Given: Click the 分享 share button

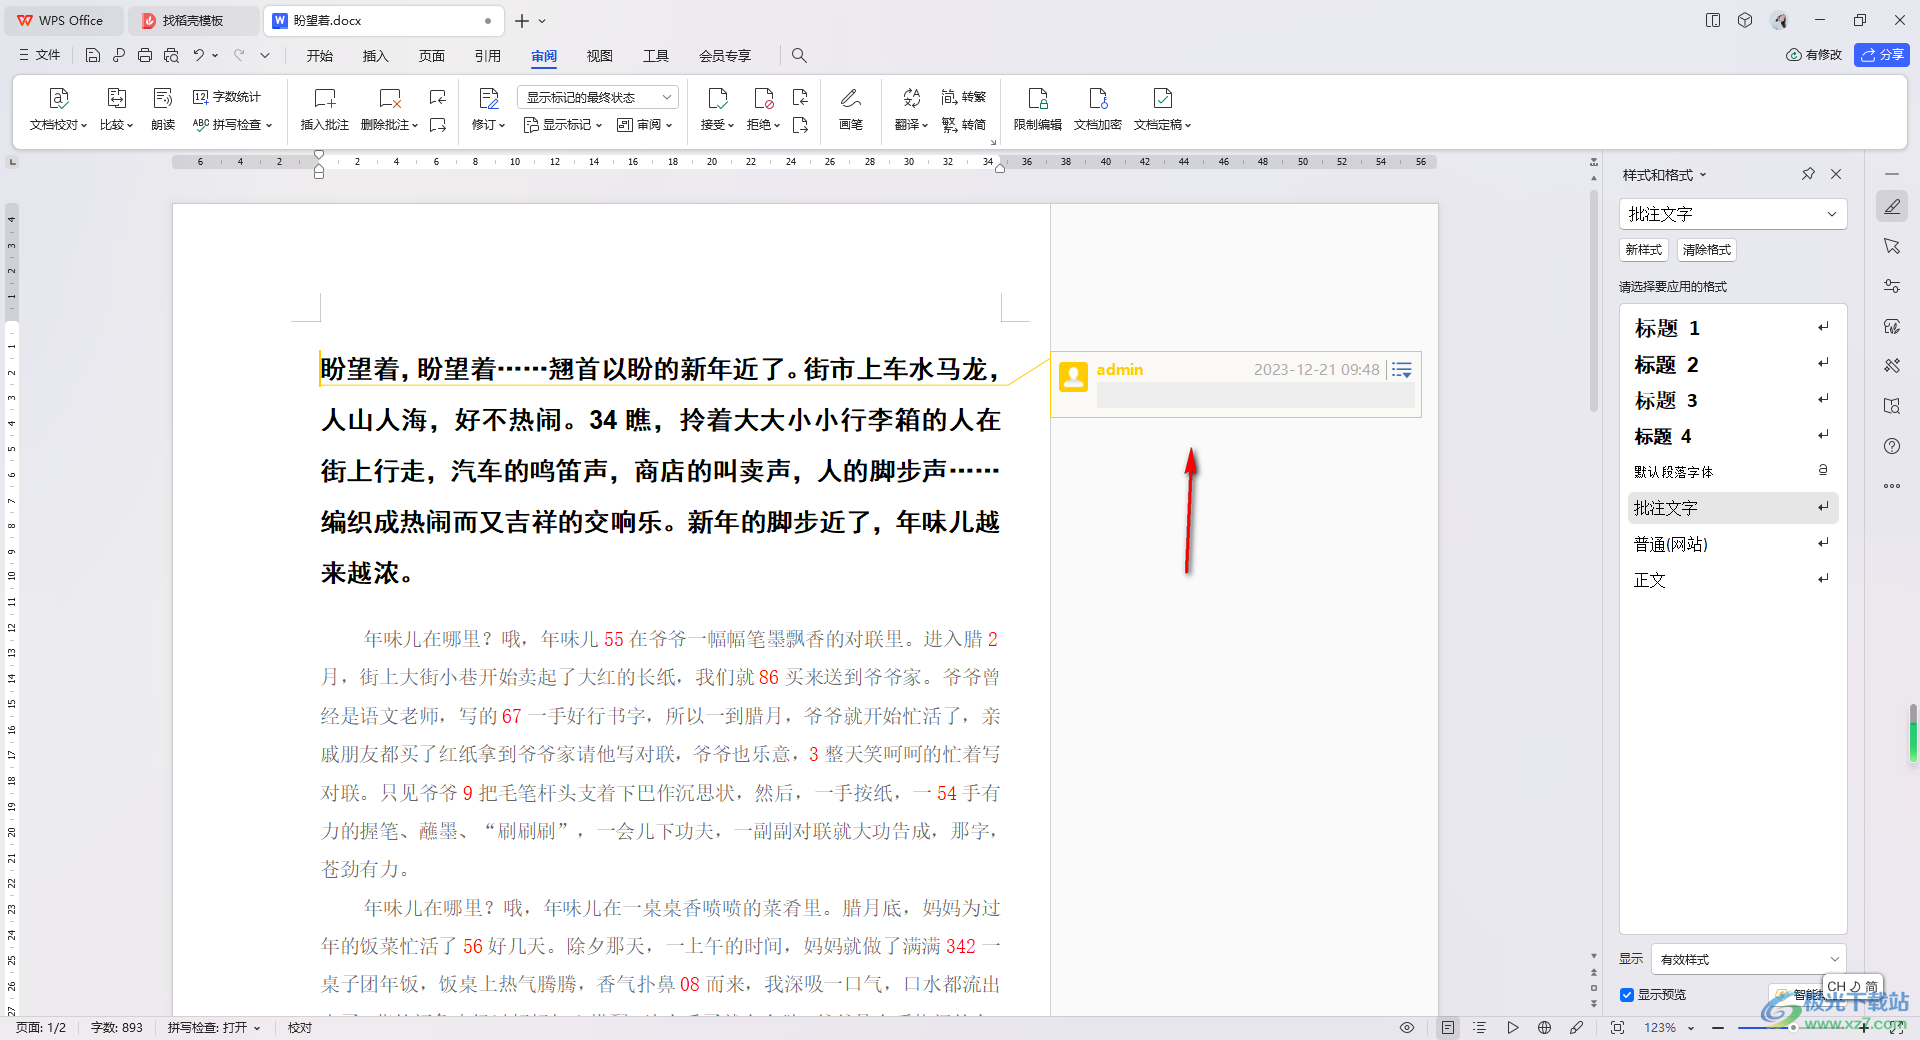Looking at the screenshot, I should (1882, 55).
